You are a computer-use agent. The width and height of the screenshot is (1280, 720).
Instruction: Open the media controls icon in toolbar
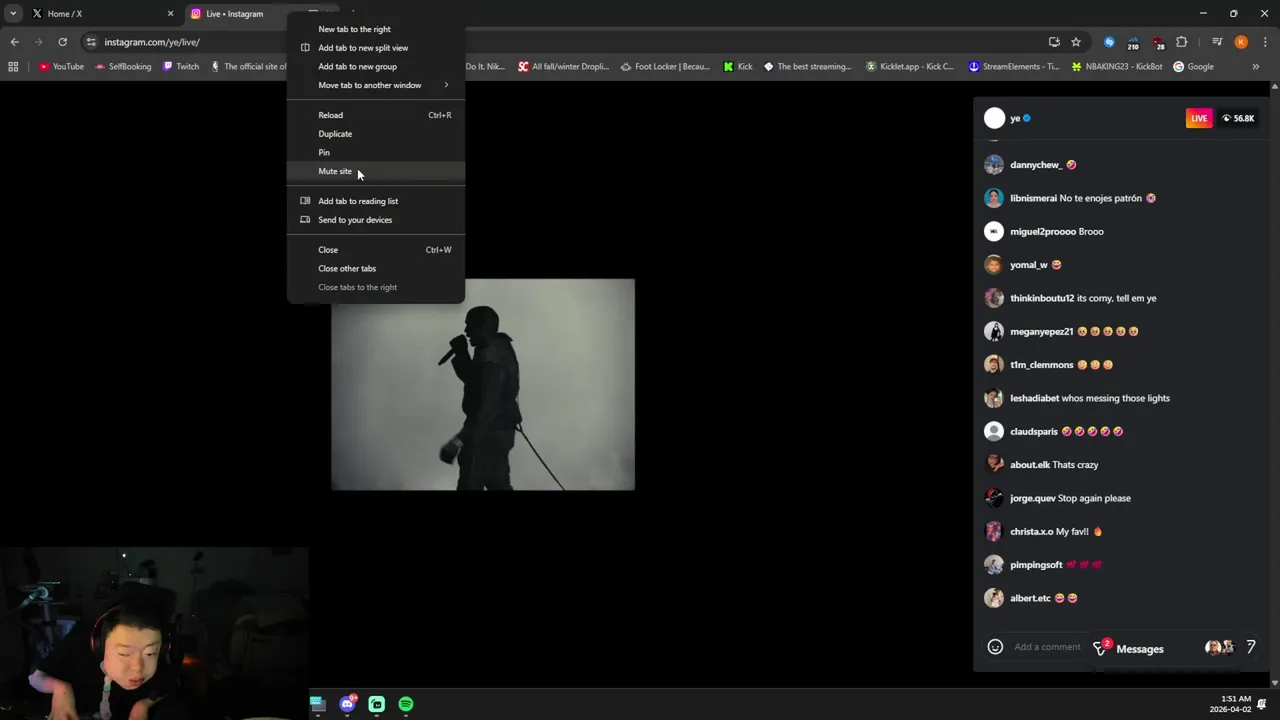1217,42
